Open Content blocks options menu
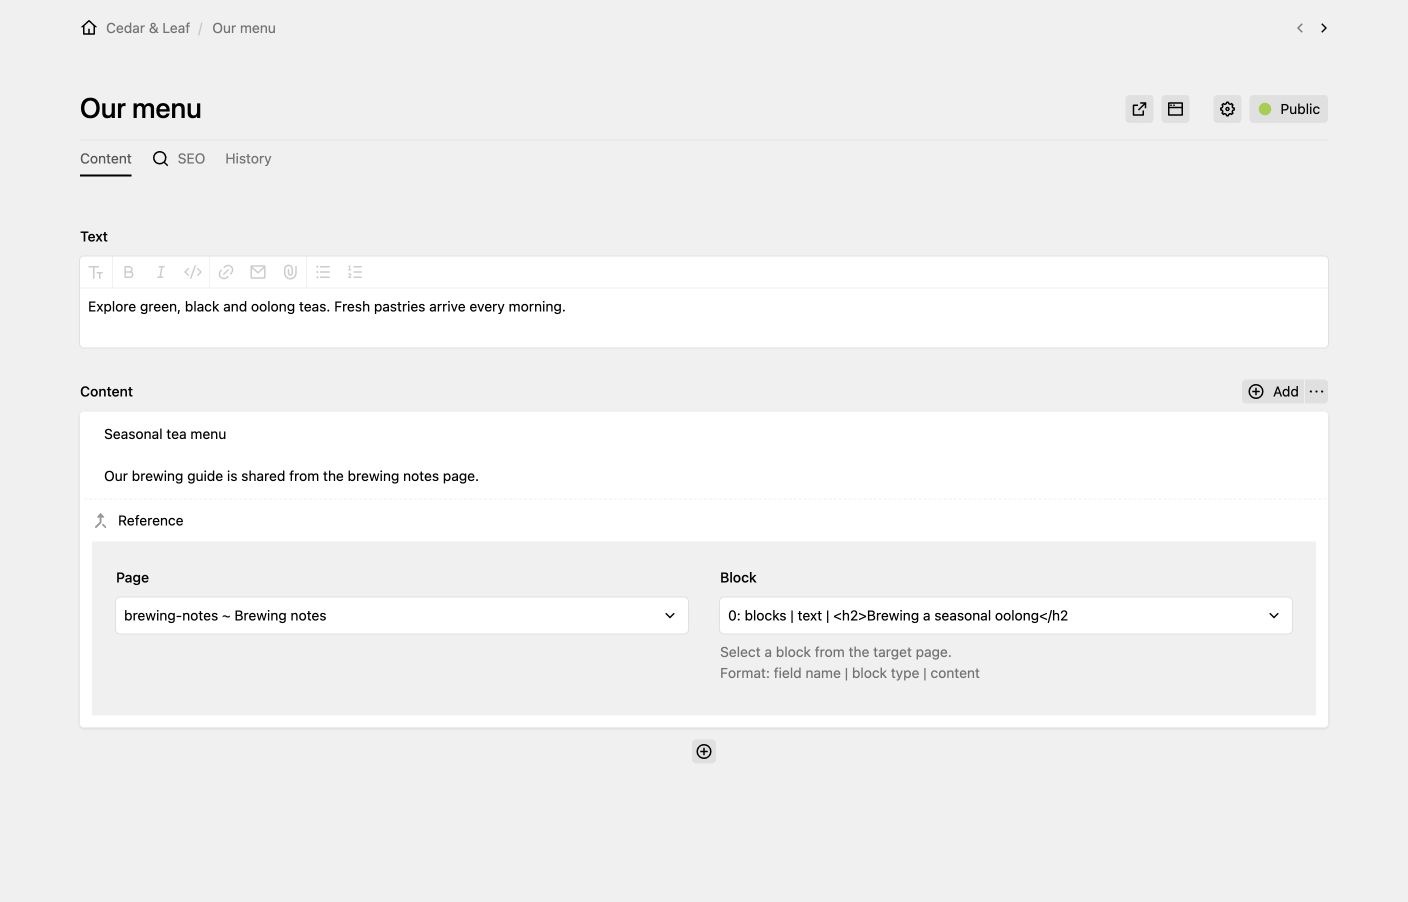This screenshot has height=902, width=1408. [x=1316, y=392]
